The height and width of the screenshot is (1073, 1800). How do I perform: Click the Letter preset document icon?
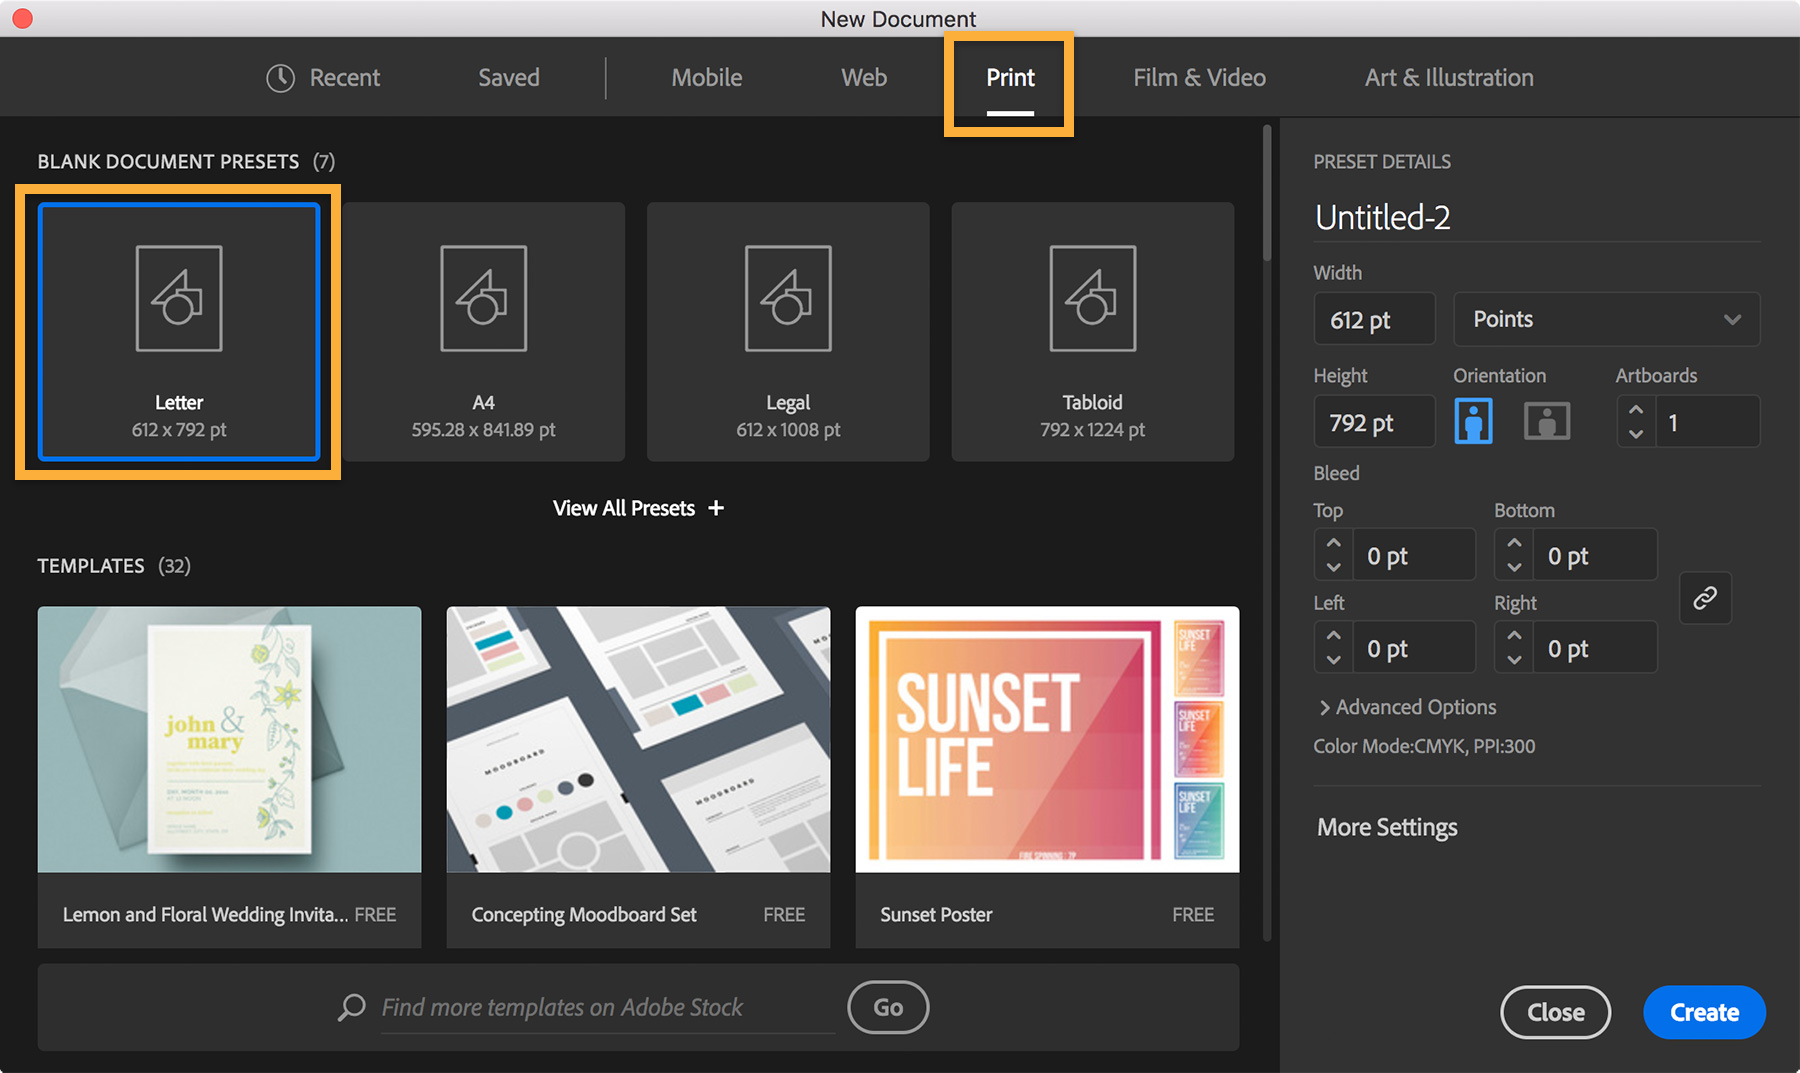[179, 299]
